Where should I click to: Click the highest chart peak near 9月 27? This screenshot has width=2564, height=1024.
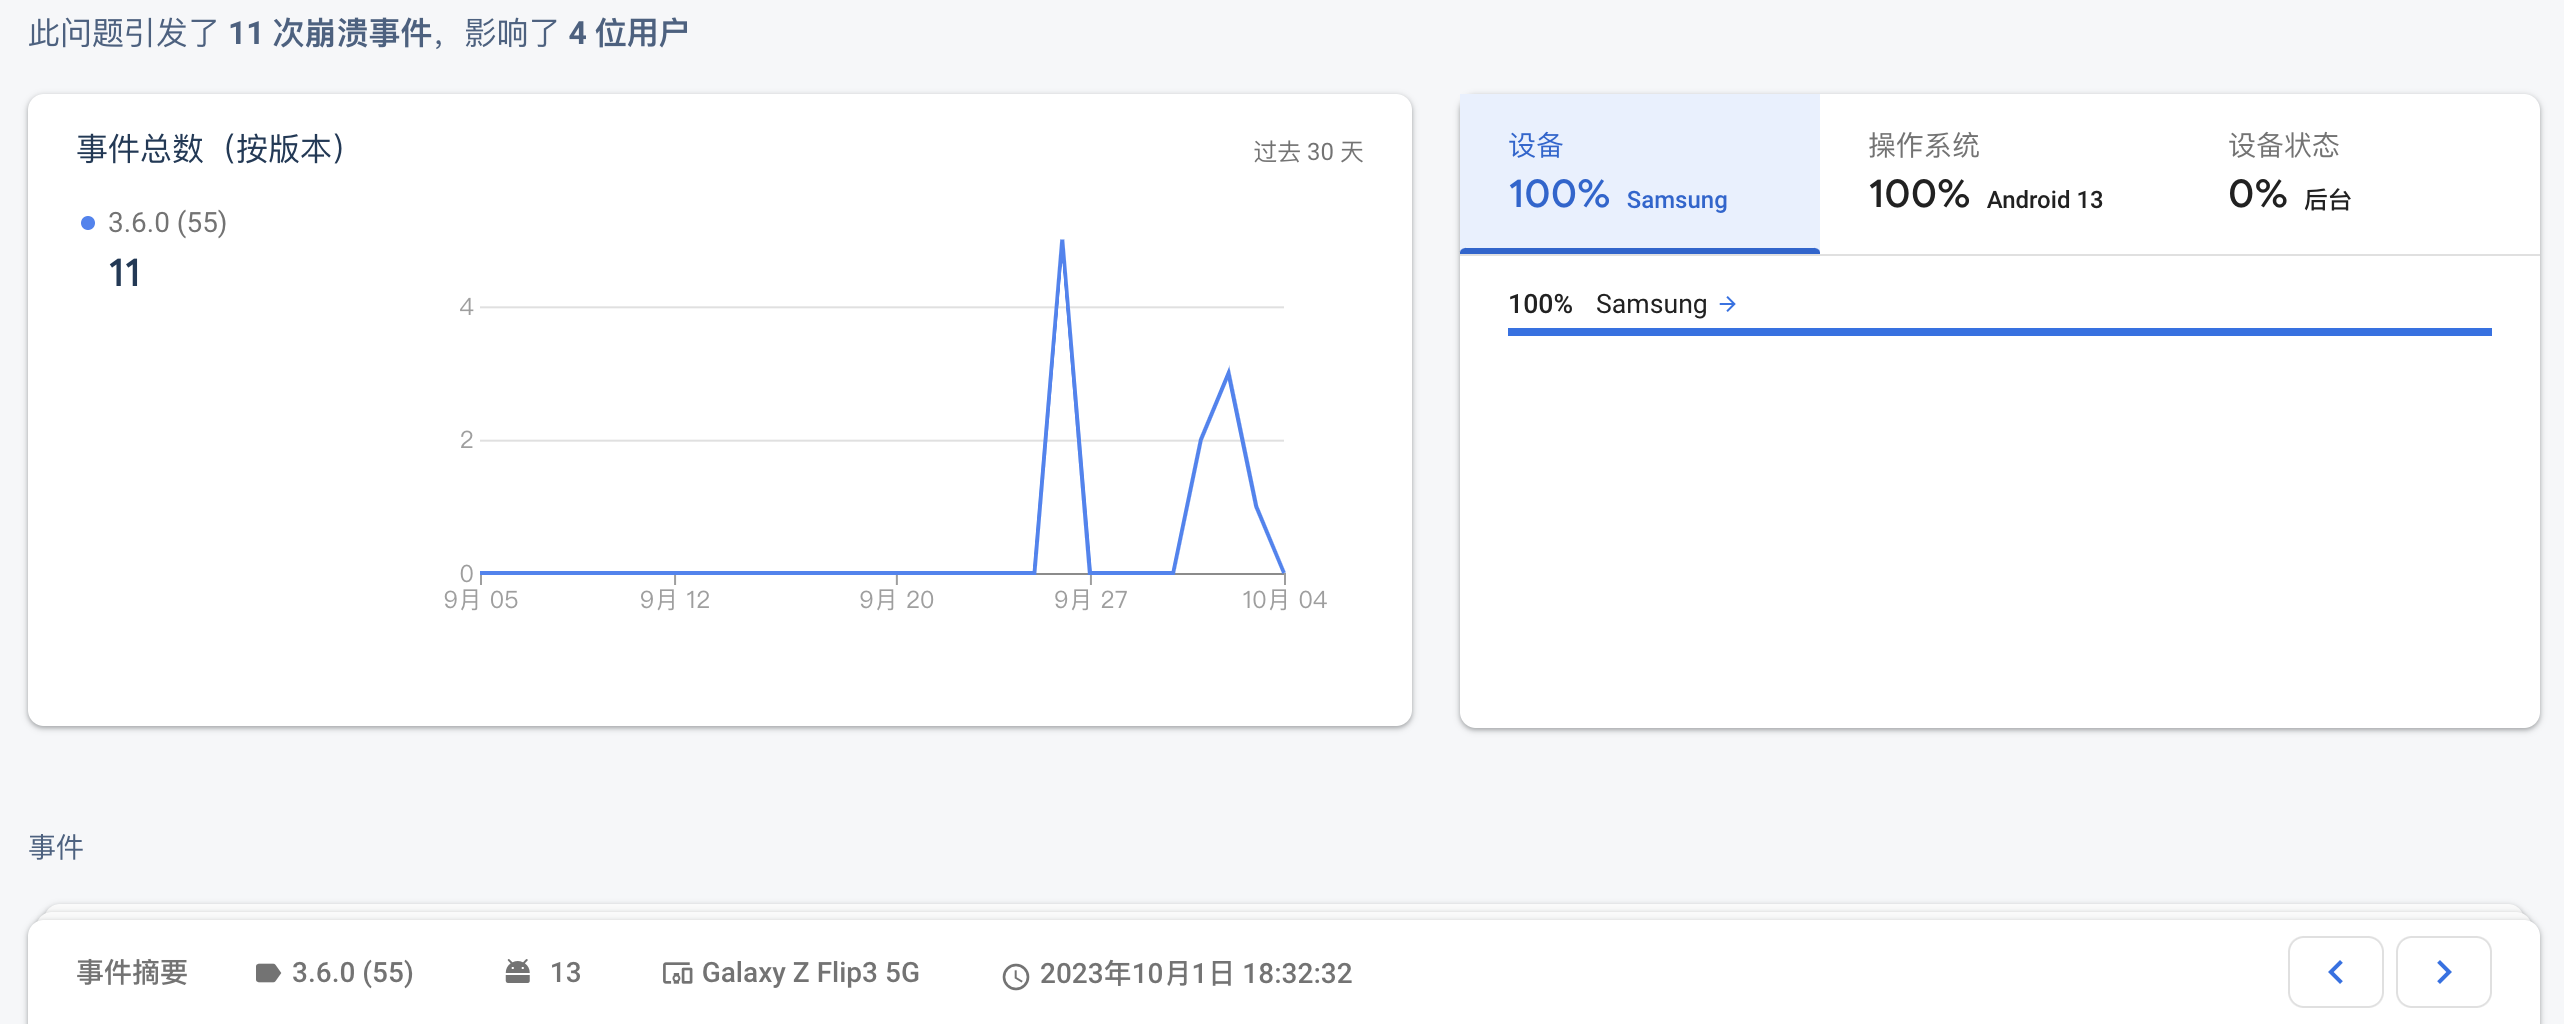tap(1062, 241)
